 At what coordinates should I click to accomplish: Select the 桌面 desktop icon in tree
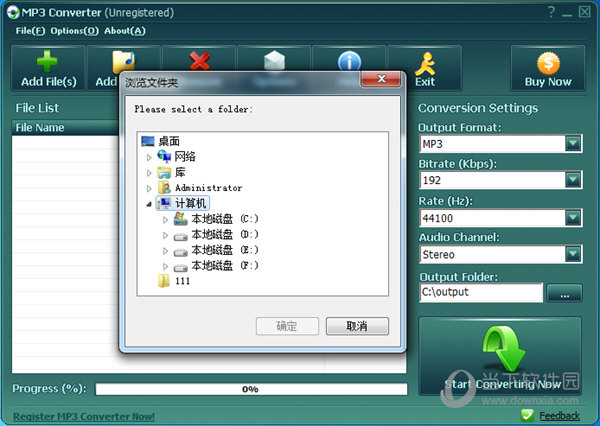coord(148,141)
